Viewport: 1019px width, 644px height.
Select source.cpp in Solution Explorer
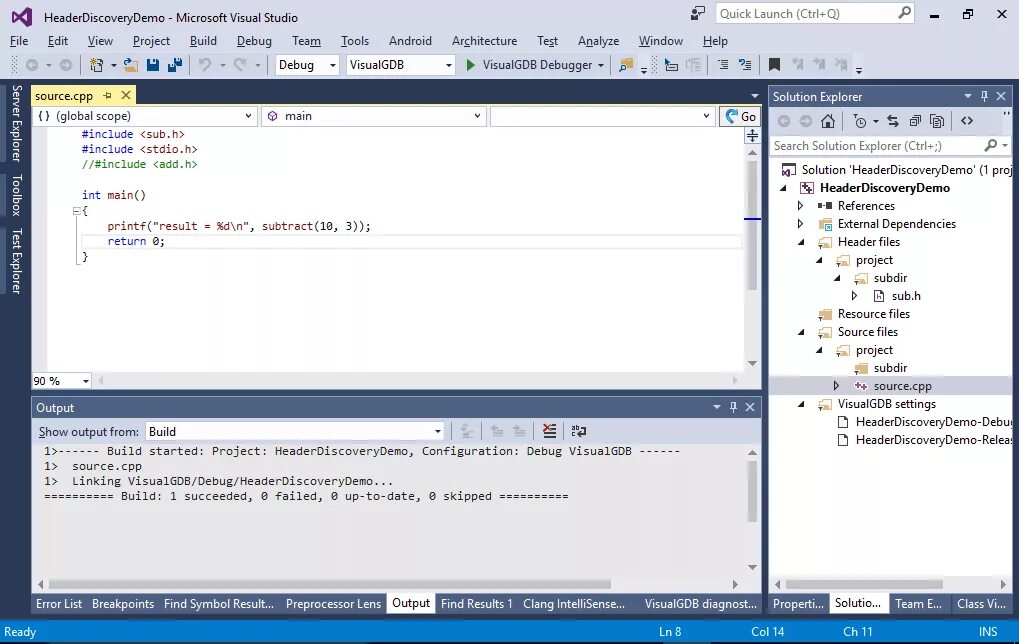pos(902,386)
